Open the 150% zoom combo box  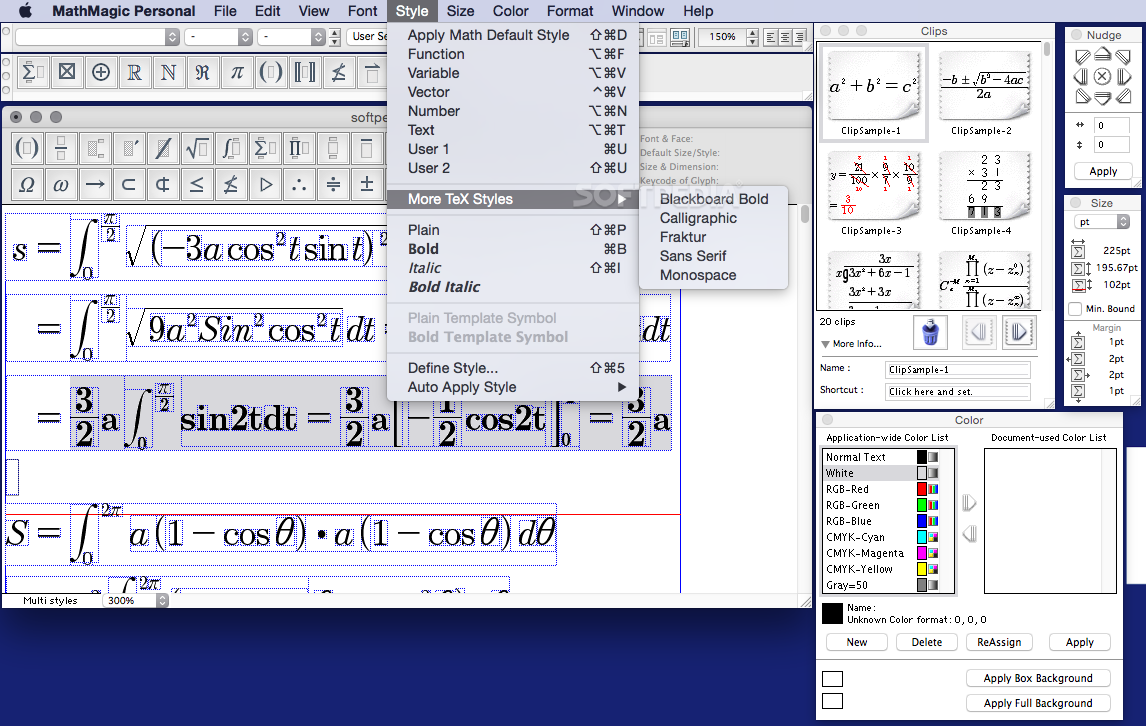(729, 37)
